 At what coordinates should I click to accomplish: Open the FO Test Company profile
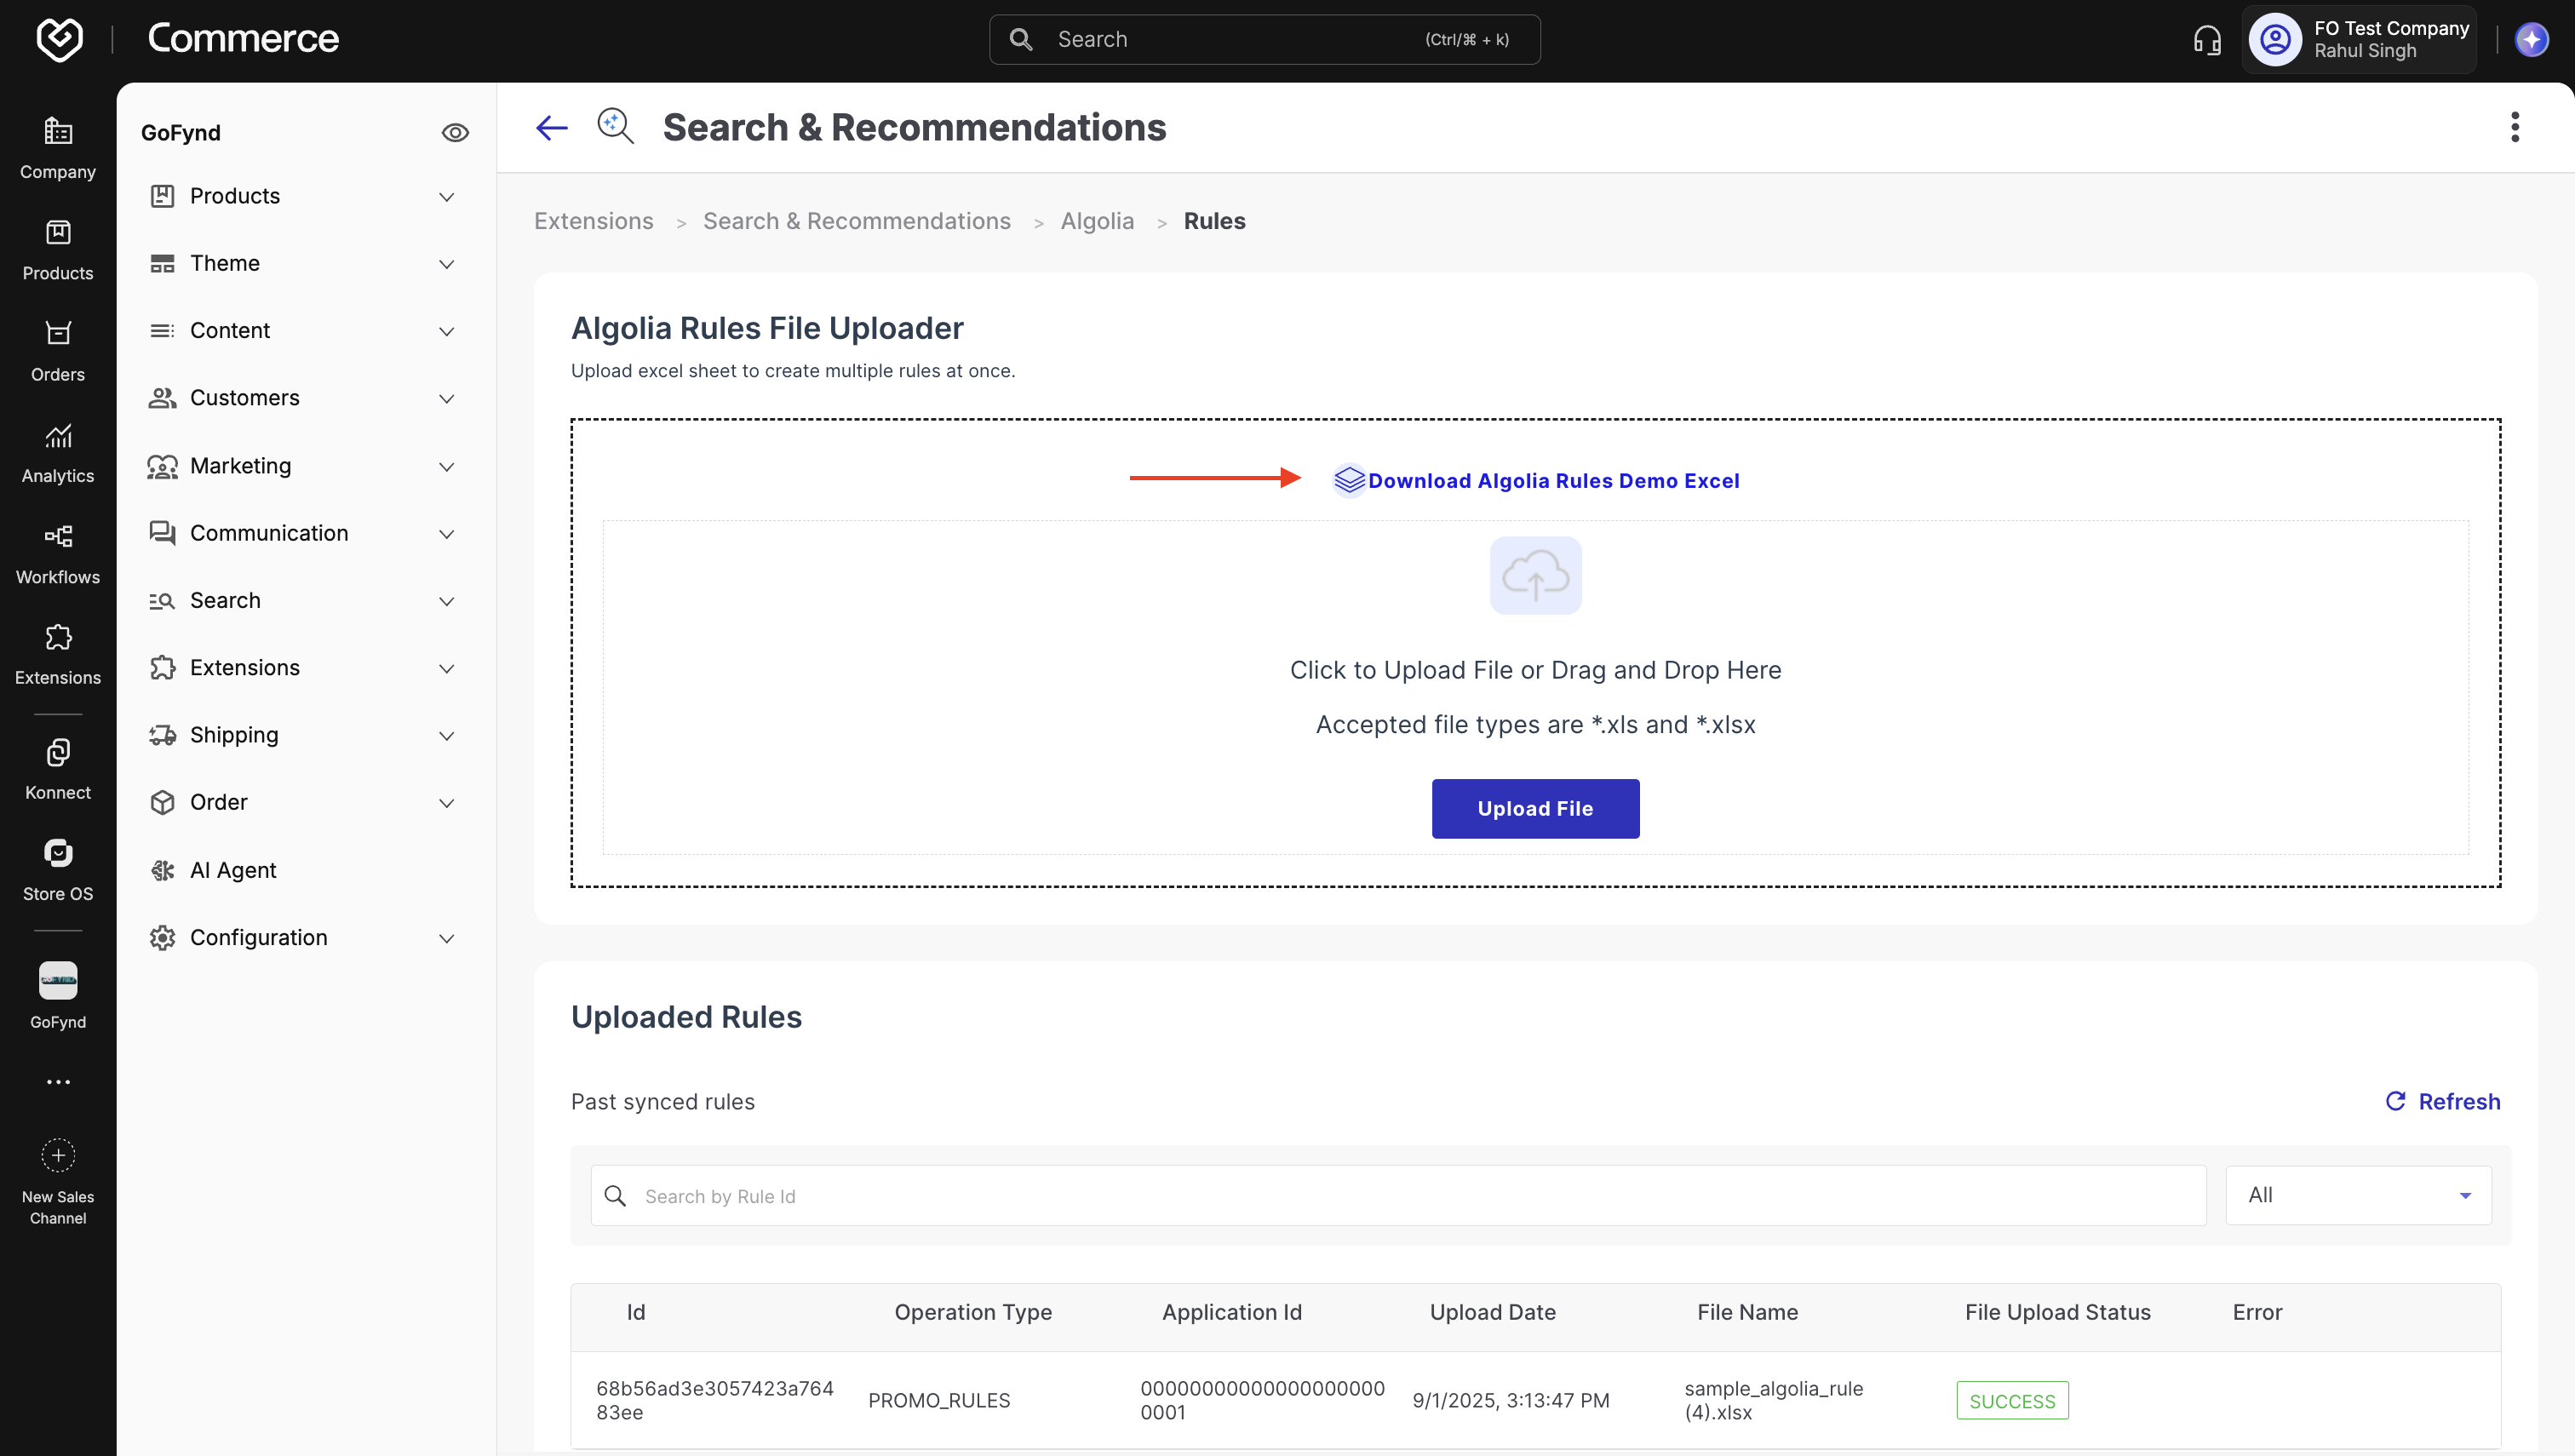tap(2359, 40)
